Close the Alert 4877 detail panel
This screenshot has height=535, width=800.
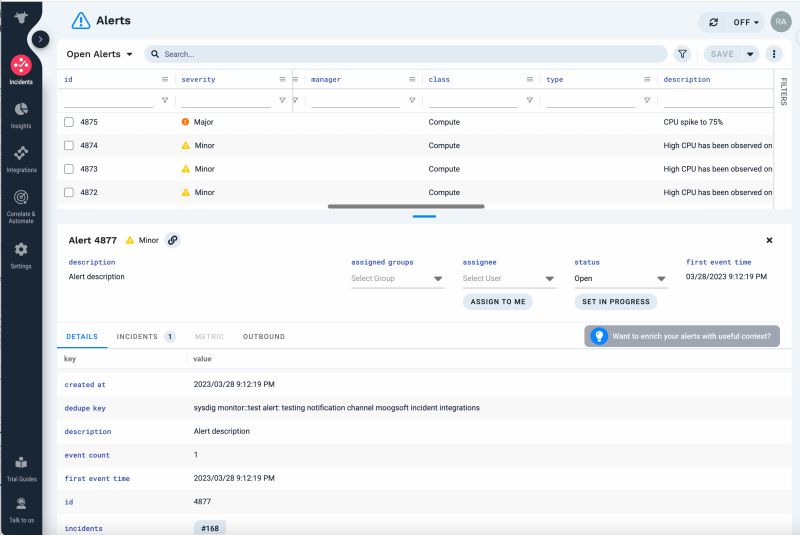[x=769, y=240]
